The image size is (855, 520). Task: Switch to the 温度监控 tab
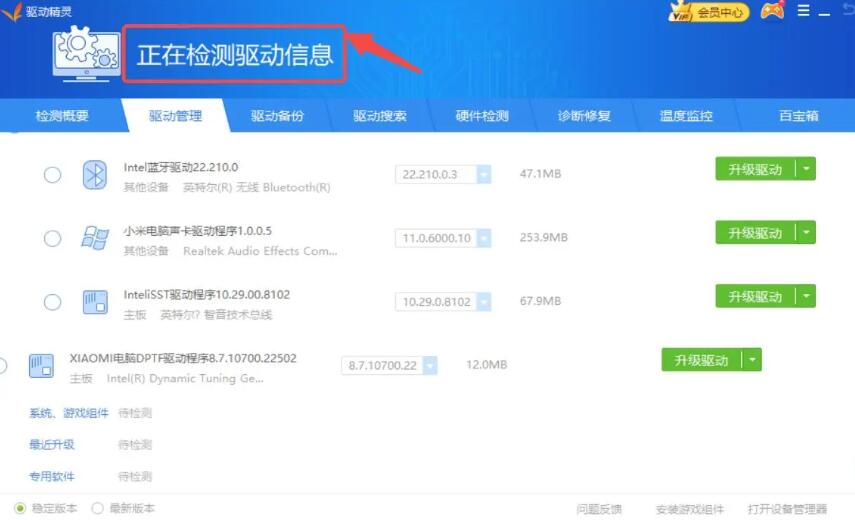(x=686, y=116)
